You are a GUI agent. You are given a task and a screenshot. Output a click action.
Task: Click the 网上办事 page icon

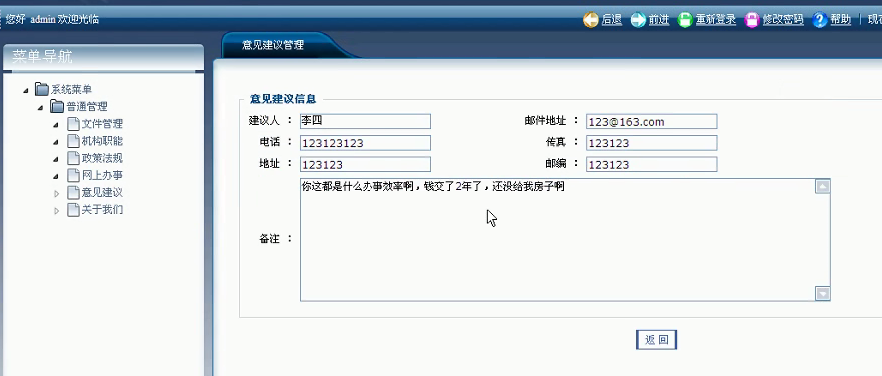tap(73, 175)
